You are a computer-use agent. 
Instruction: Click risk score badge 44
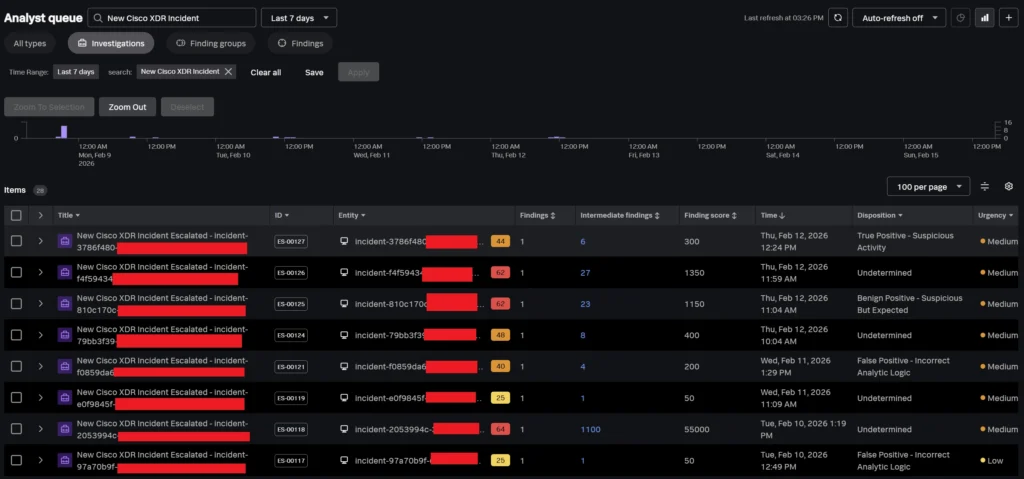pyautogui.click(x=501, y=241)
